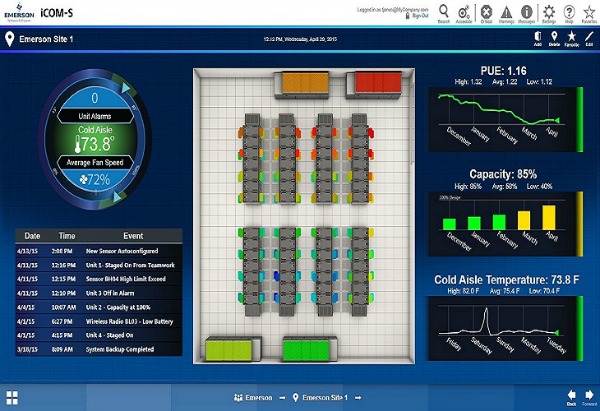Select the System Backup Completed event
Viewport: 600px width, 411px height.
click(99, 349)
